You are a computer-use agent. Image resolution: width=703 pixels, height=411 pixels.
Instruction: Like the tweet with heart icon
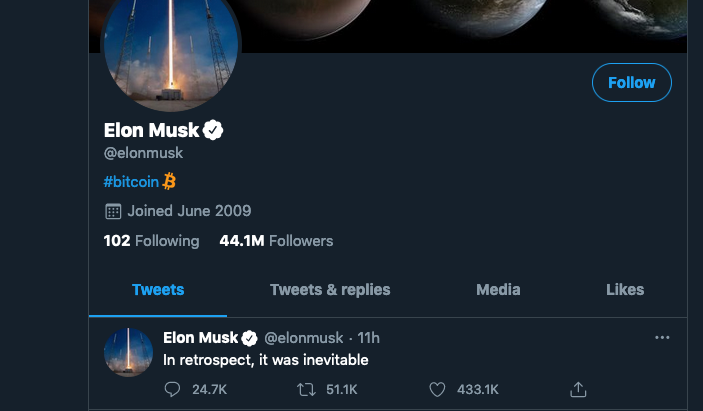click(x=437, y=389)
